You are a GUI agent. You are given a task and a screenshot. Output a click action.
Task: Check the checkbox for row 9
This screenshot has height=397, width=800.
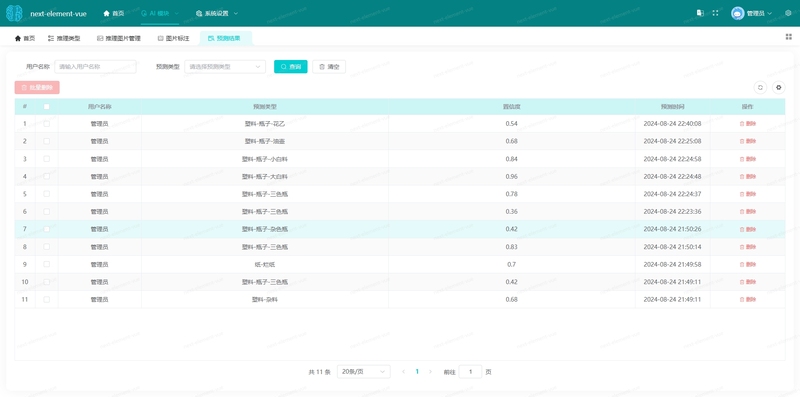[46, 264]
